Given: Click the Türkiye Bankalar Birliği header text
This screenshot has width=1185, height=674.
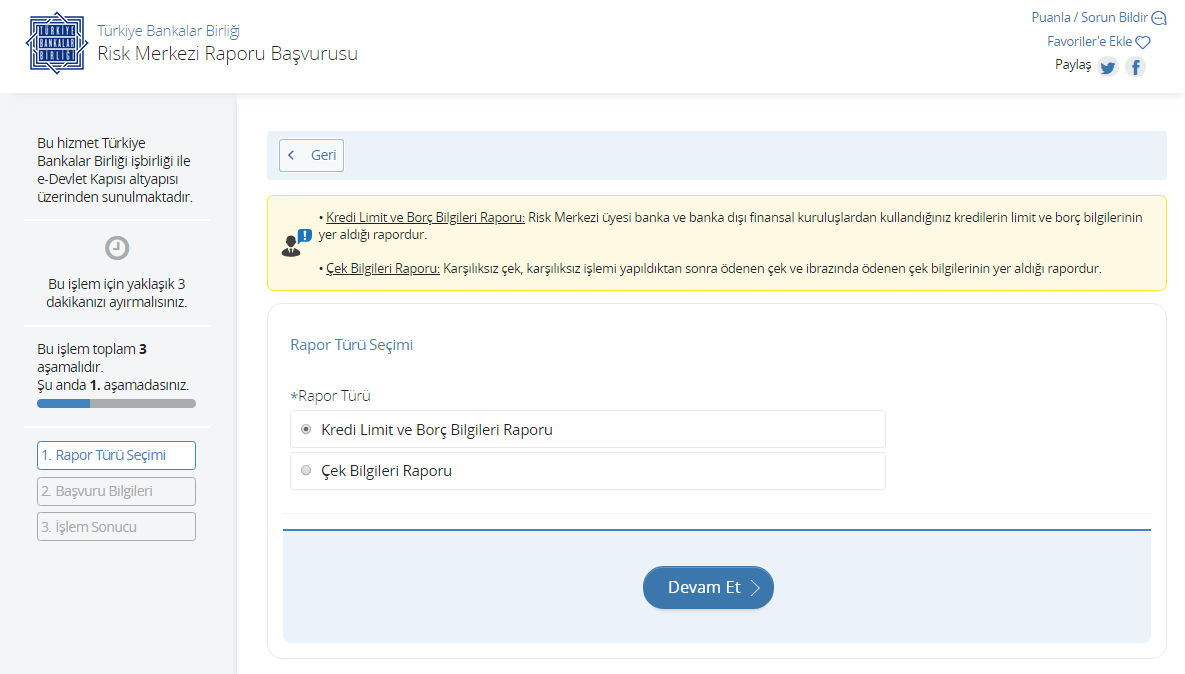Looking at the screenshot, I should (x=169, y=31).
